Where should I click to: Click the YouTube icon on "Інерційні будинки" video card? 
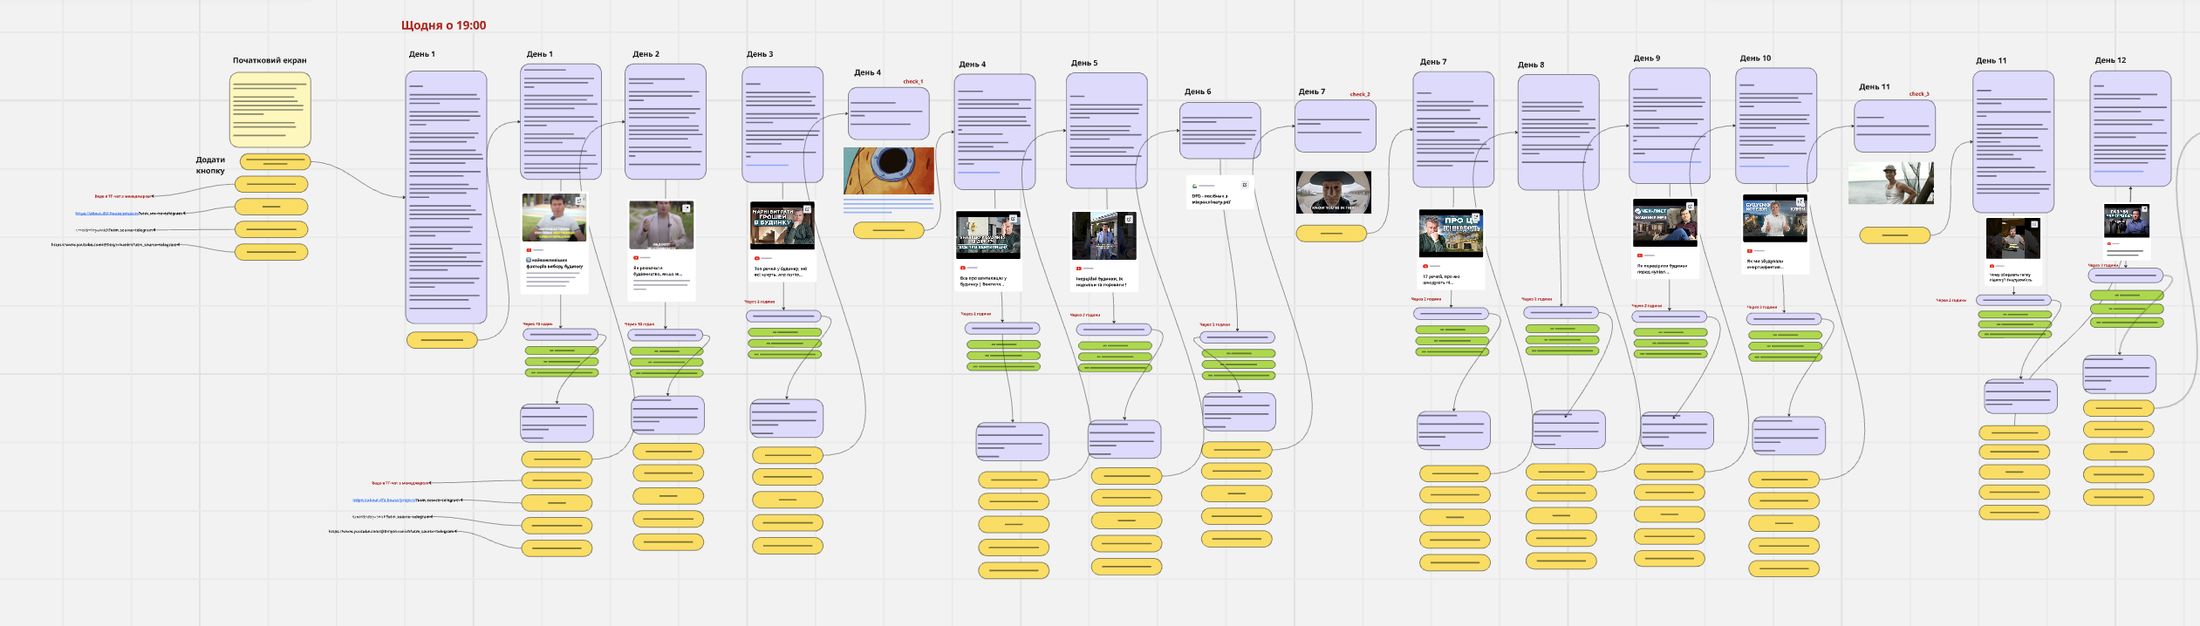pyautogui.click(x=1078, y=269)
